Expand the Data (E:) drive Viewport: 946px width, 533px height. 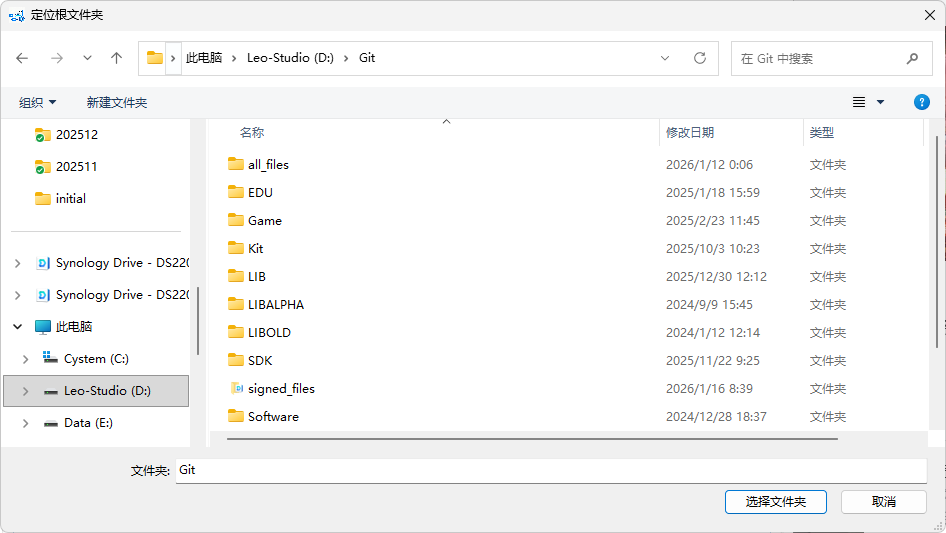[25, 423]
